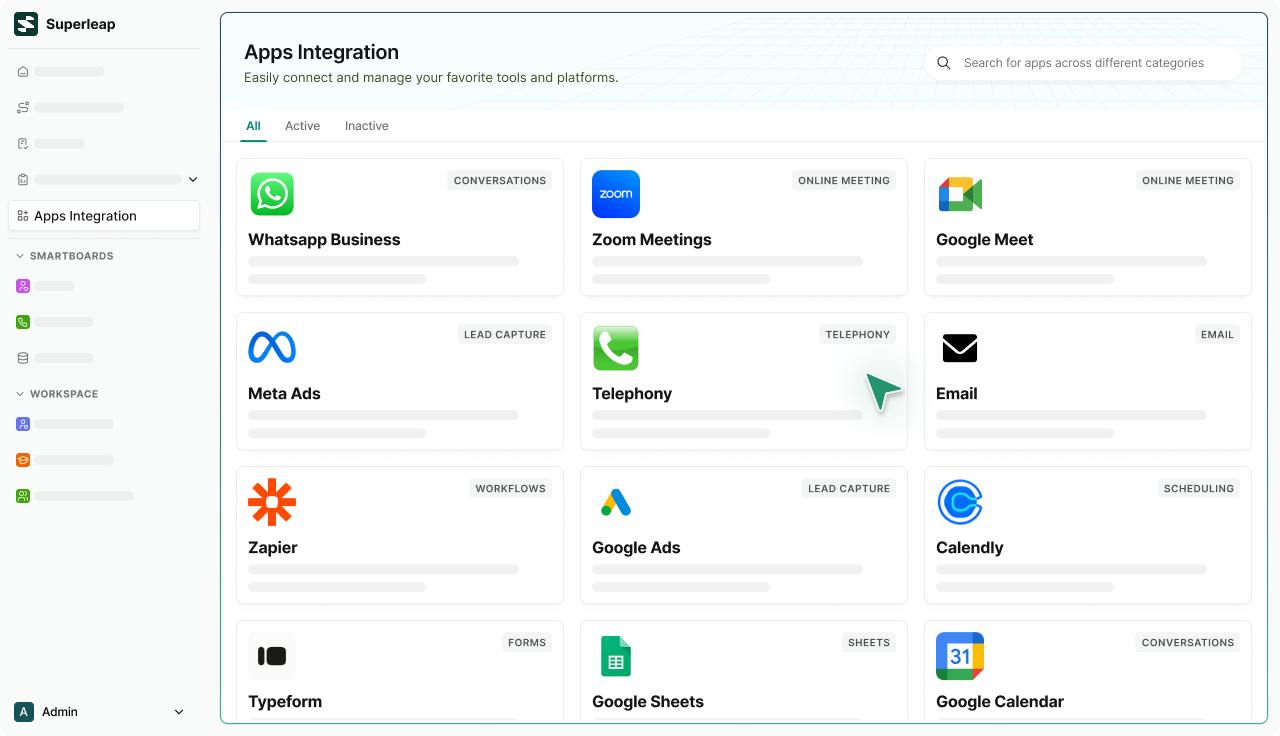Open the Email card title
This screenshot has width=1280, height=736.
[x=957, y=394]
